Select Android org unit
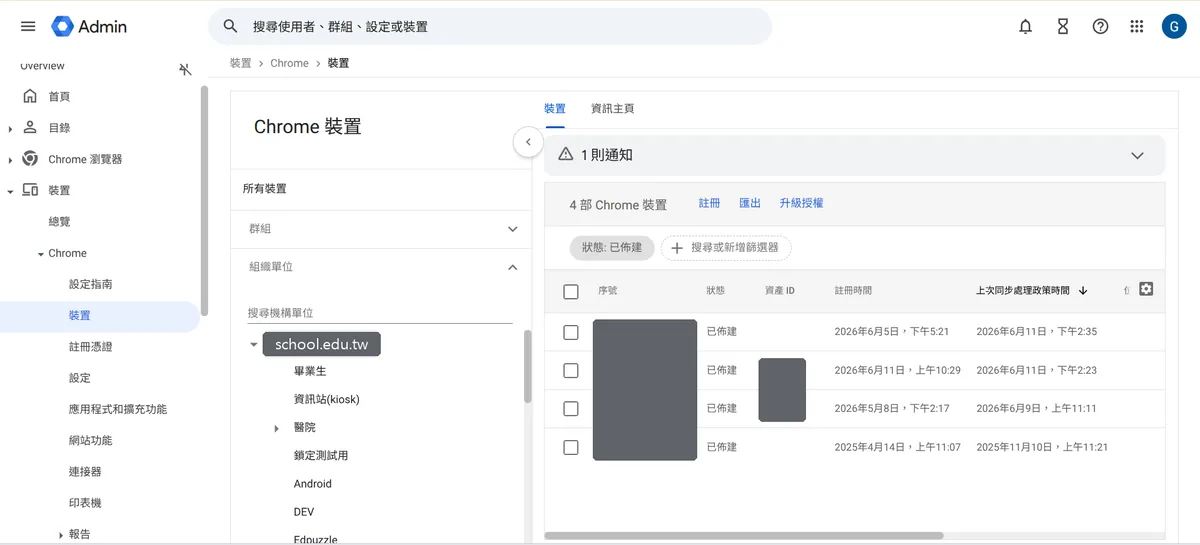 (x=313, y=484)
